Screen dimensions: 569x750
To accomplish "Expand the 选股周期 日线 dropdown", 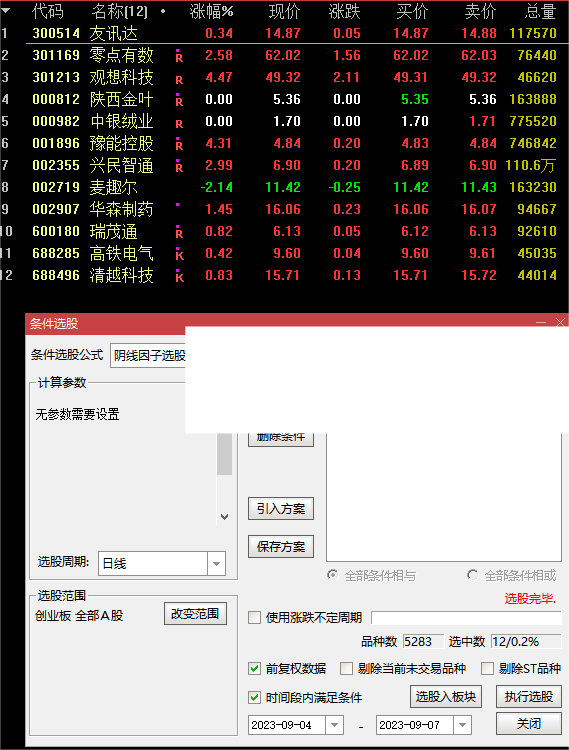I will (216, 563).
